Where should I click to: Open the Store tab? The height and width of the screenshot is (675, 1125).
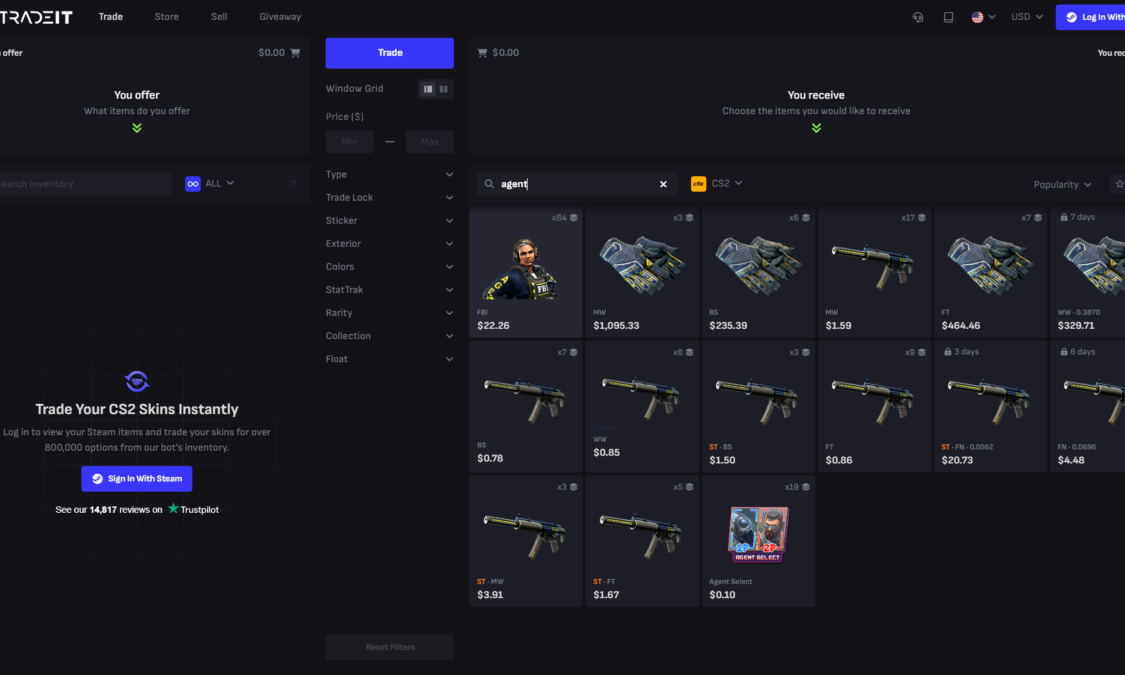pos(166,16)
